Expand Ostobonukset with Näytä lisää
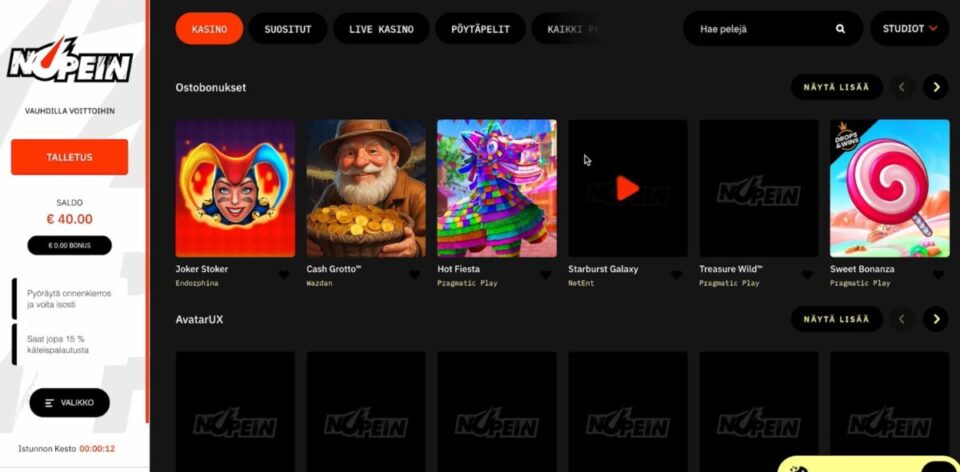This screenshot has height=472, width=960. pyautogui.click(x=836, y=87)
